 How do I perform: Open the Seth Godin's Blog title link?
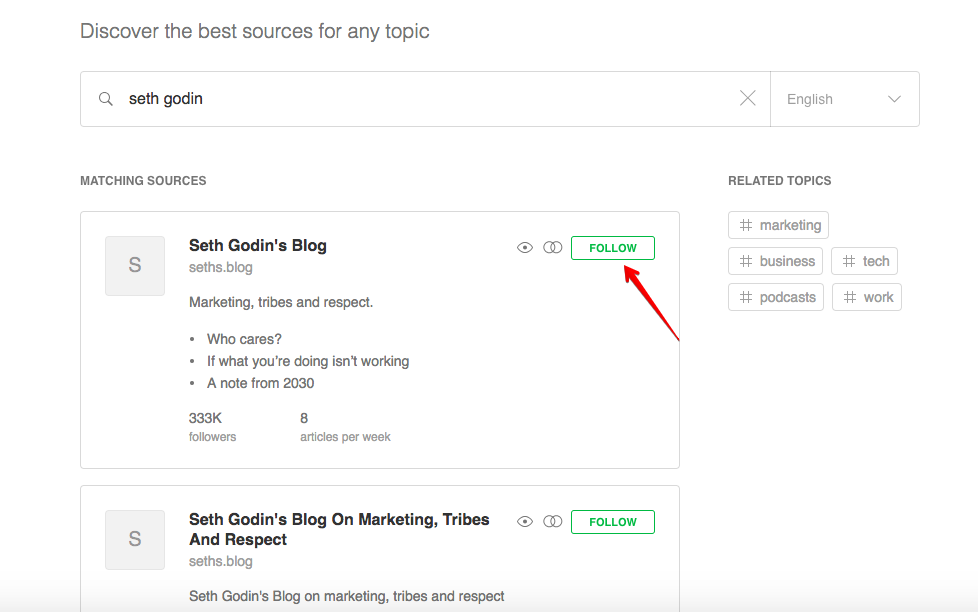point(258,245)
